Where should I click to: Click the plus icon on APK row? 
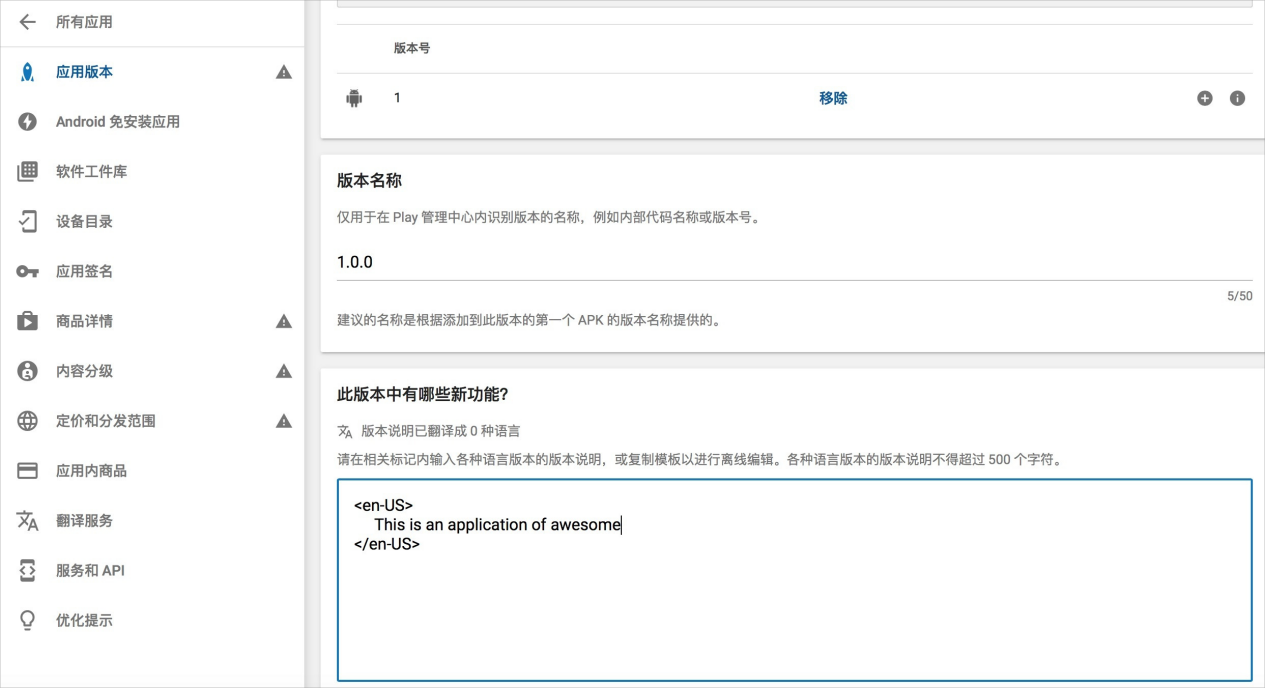(1204, 98)
